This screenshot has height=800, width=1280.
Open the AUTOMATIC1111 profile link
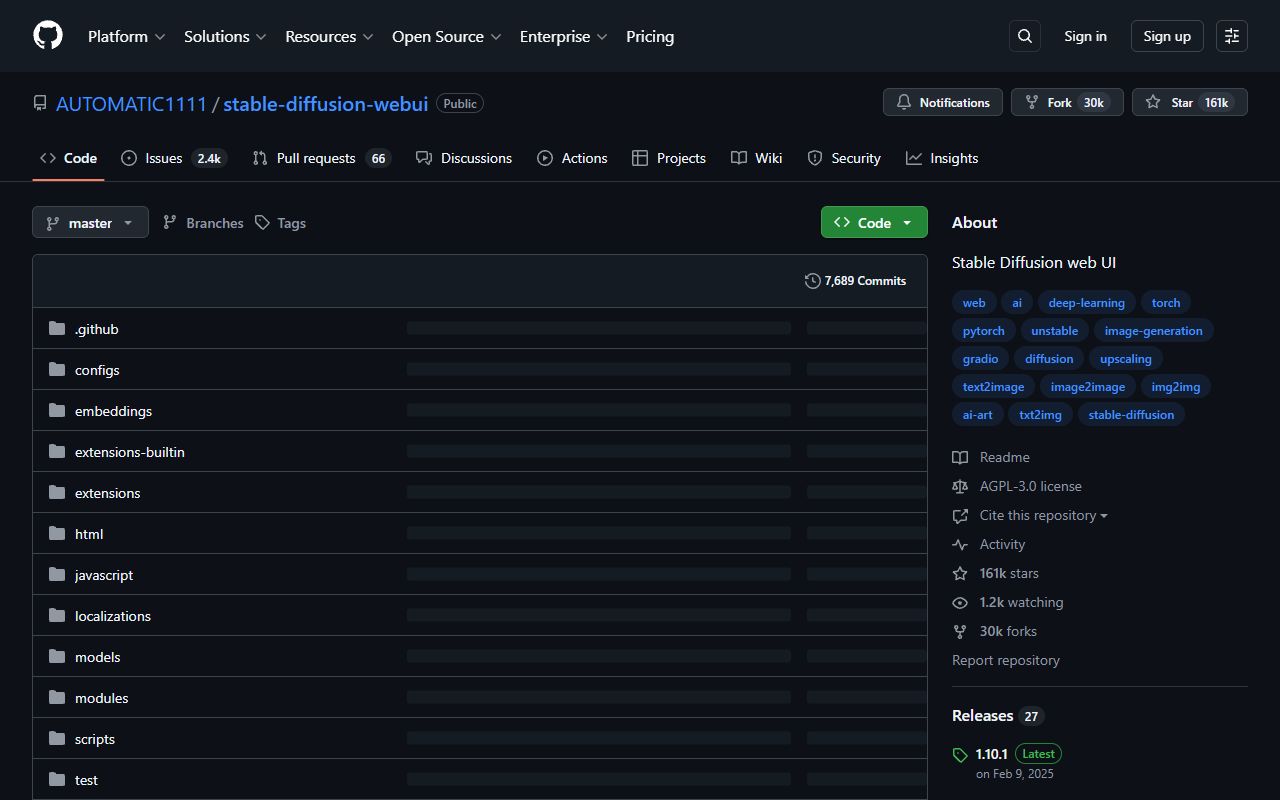[131, 103]
